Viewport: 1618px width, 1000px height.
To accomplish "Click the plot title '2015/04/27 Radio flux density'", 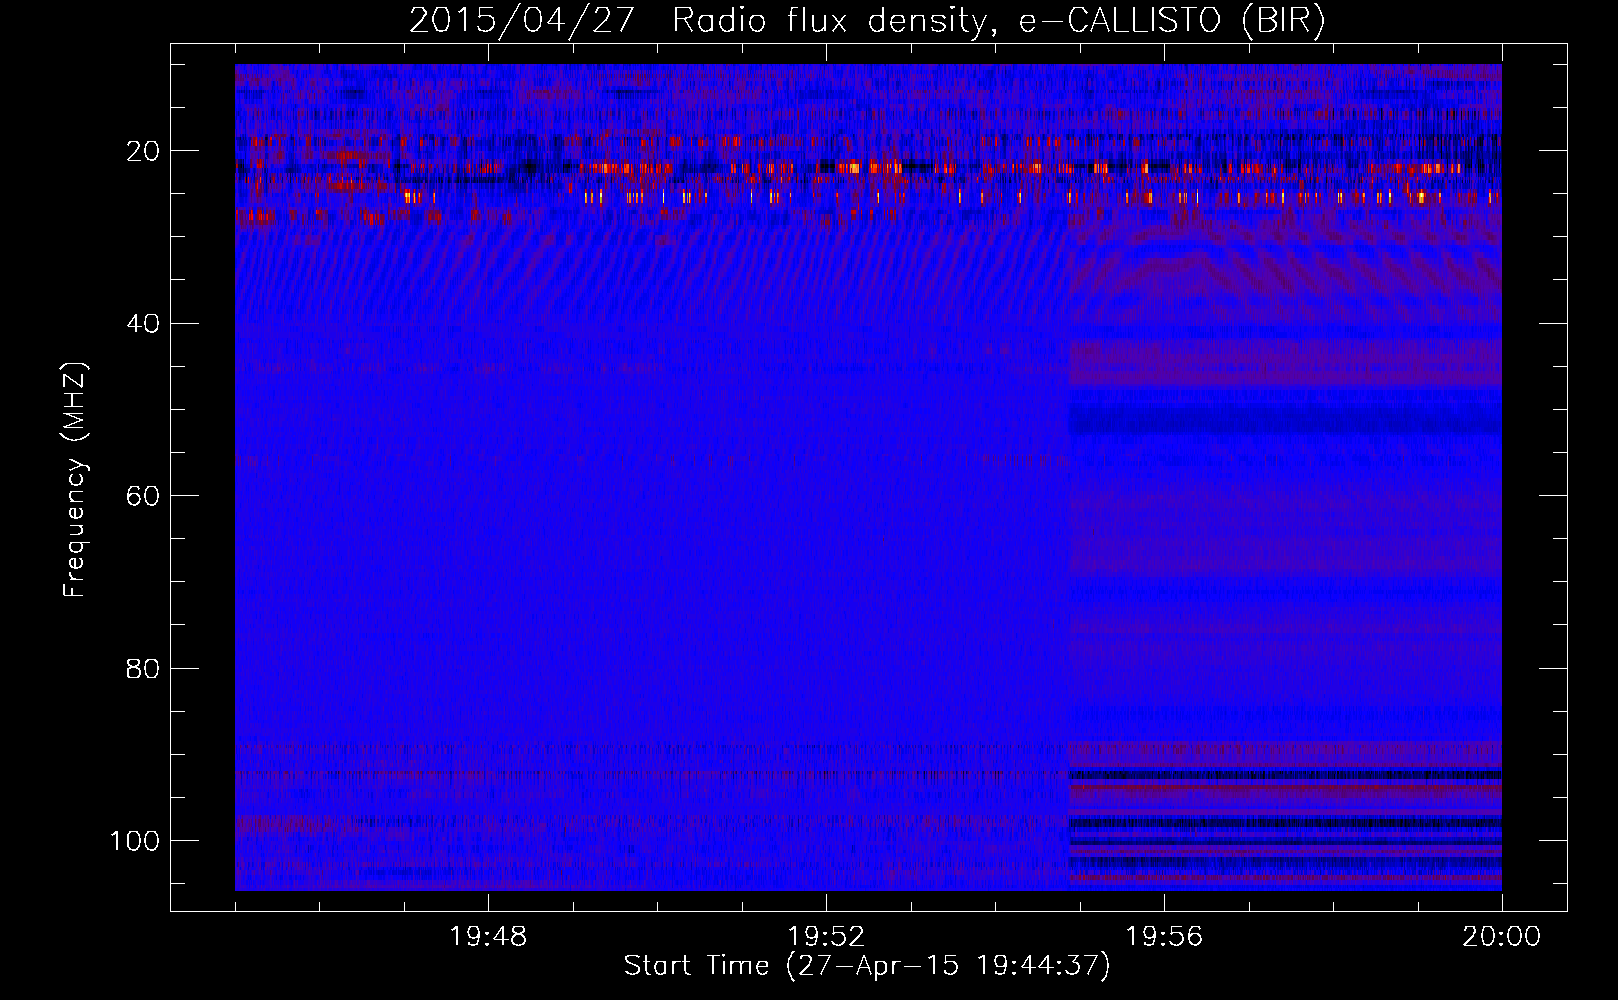I will point(867,20).
